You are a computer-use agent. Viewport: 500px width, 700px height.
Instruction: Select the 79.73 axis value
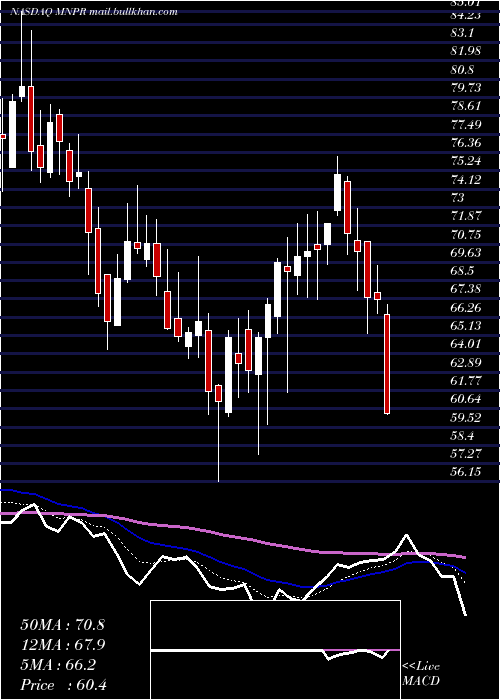[x=466, y=88]
